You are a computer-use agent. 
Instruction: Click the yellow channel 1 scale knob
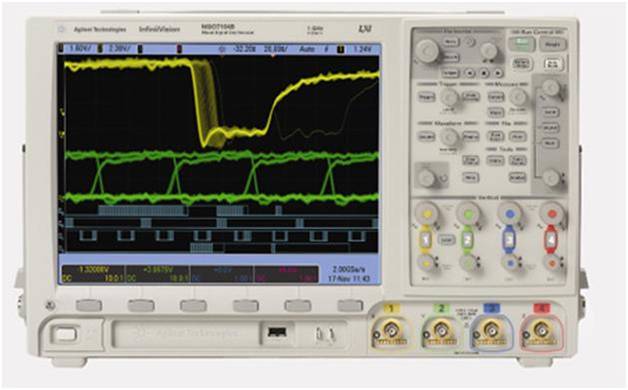point(427,213)
